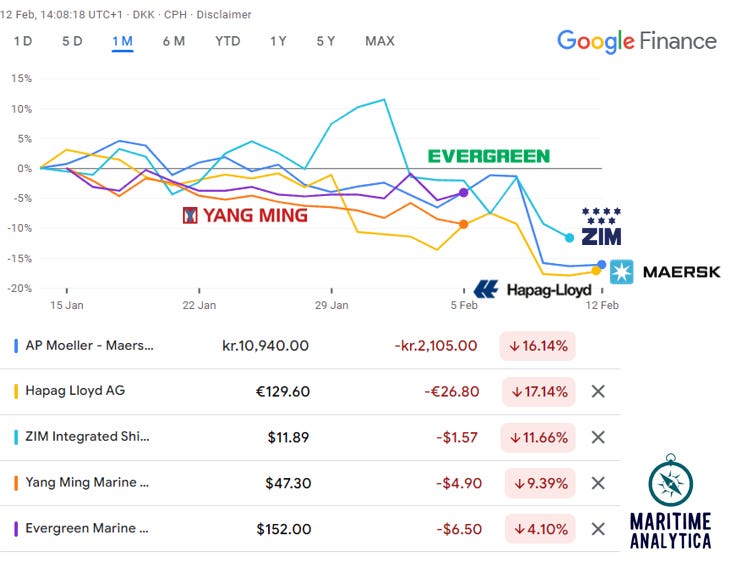
Task: Click the 22 Jan axis label
Action: click(199, 305)
